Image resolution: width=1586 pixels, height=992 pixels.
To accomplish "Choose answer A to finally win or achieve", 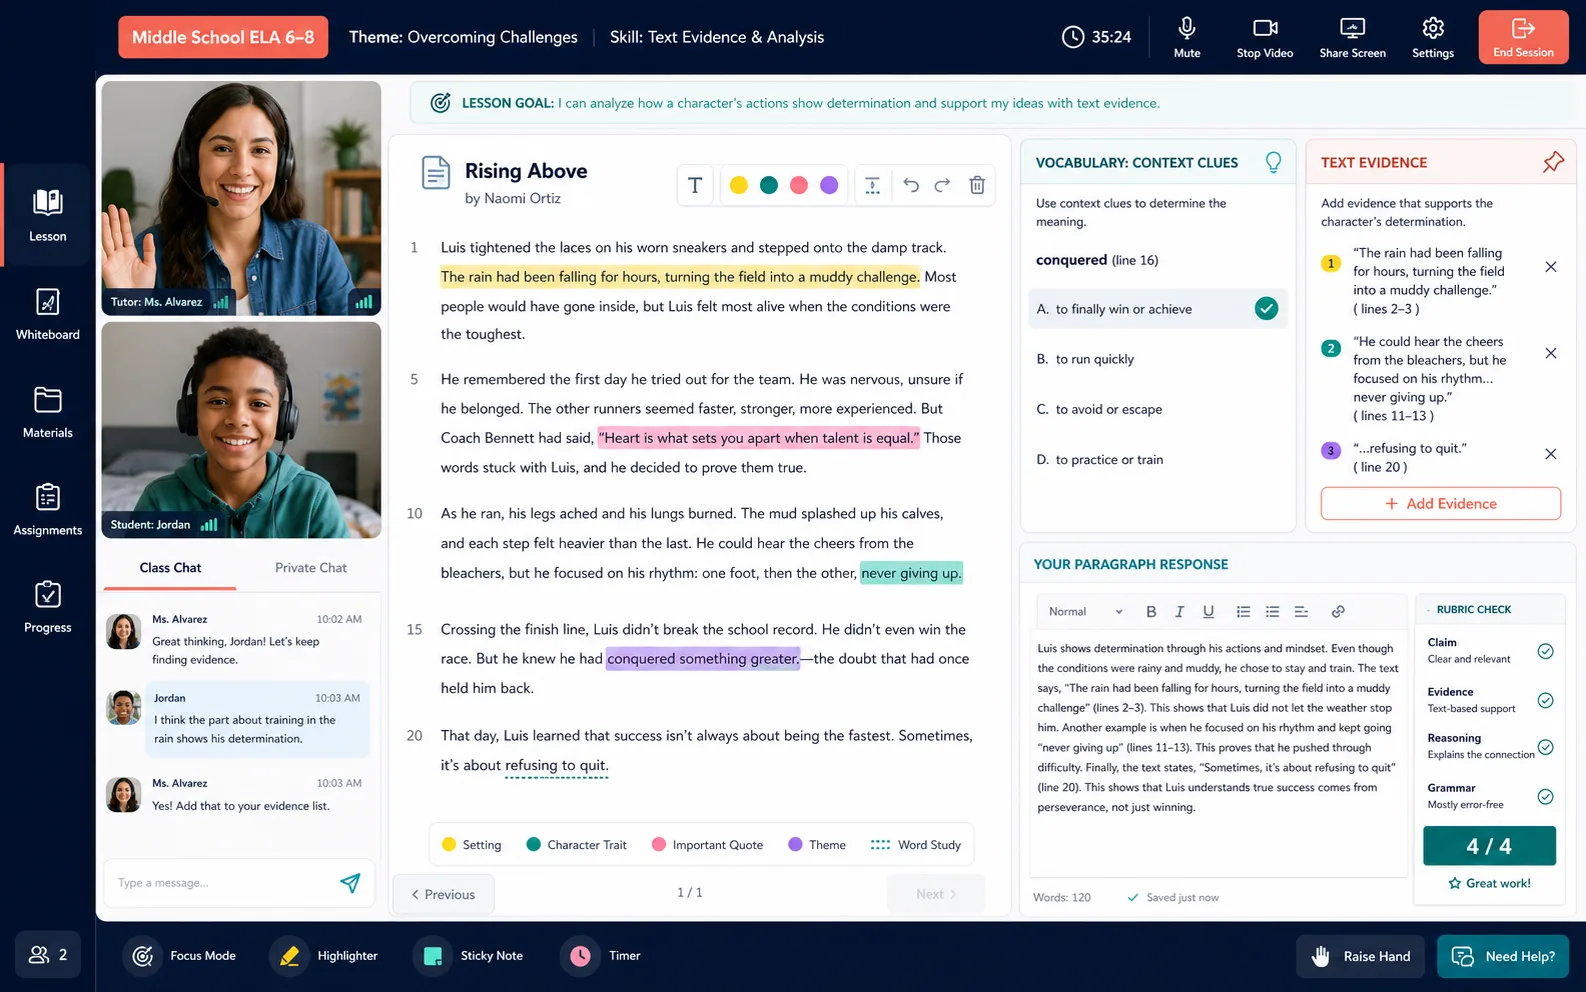I will coord(1158,309).
